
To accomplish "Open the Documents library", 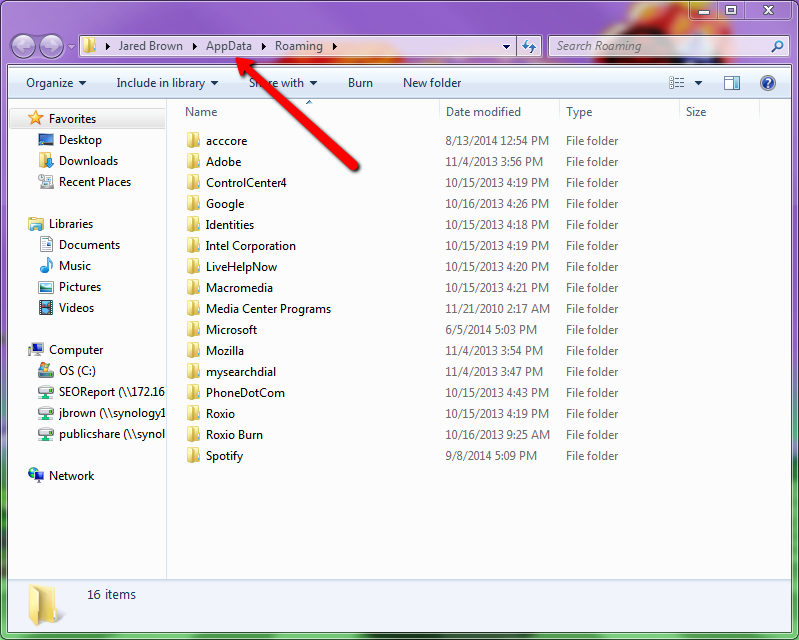I will (x=90, y=245).
